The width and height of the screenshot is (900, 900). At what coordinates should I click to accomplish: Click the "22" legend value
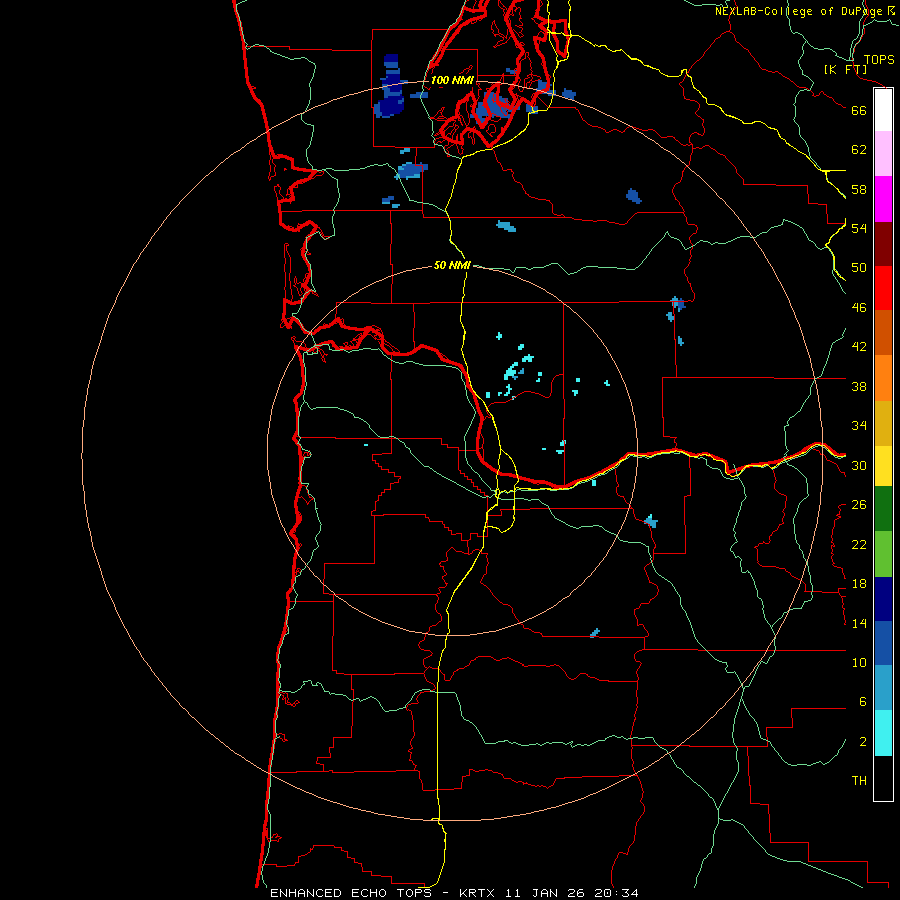[859, 544]
